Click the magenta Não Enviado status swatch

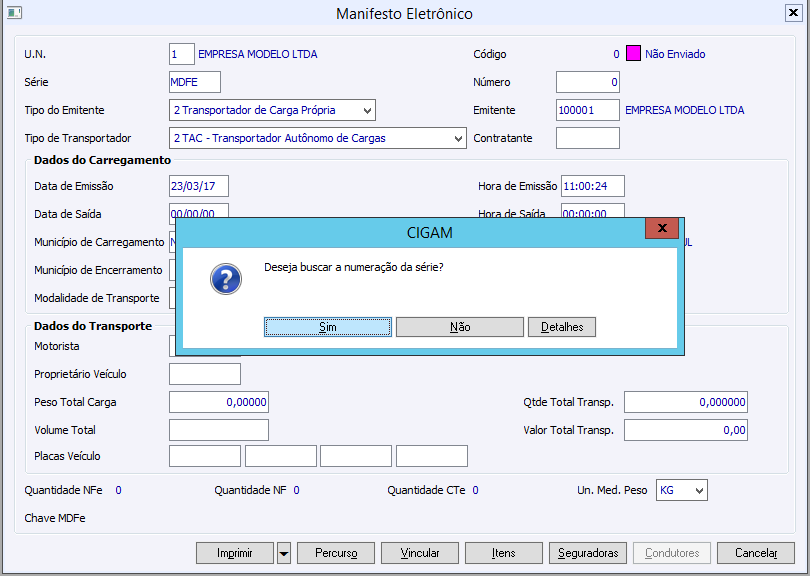(633, 54)
